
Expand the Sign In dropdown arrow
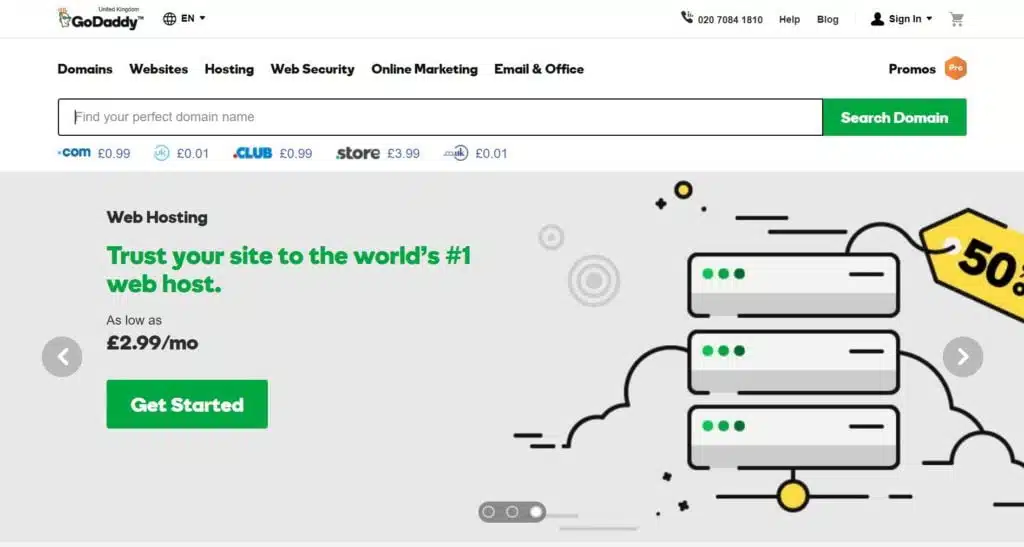[929, 19]
